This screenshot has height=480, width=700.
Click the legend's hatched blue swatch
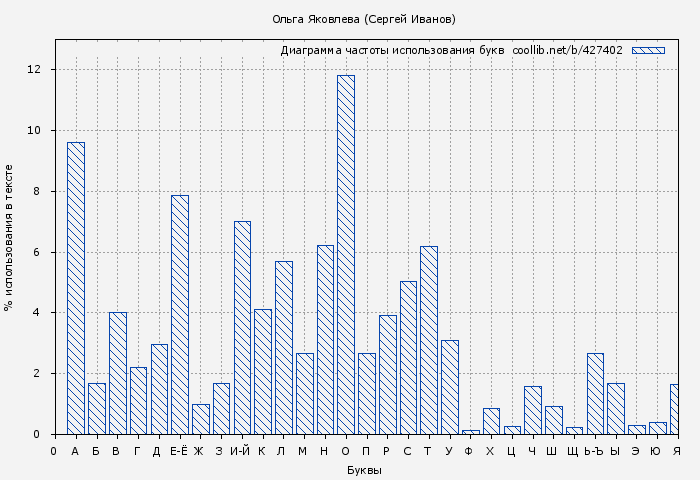648,50
